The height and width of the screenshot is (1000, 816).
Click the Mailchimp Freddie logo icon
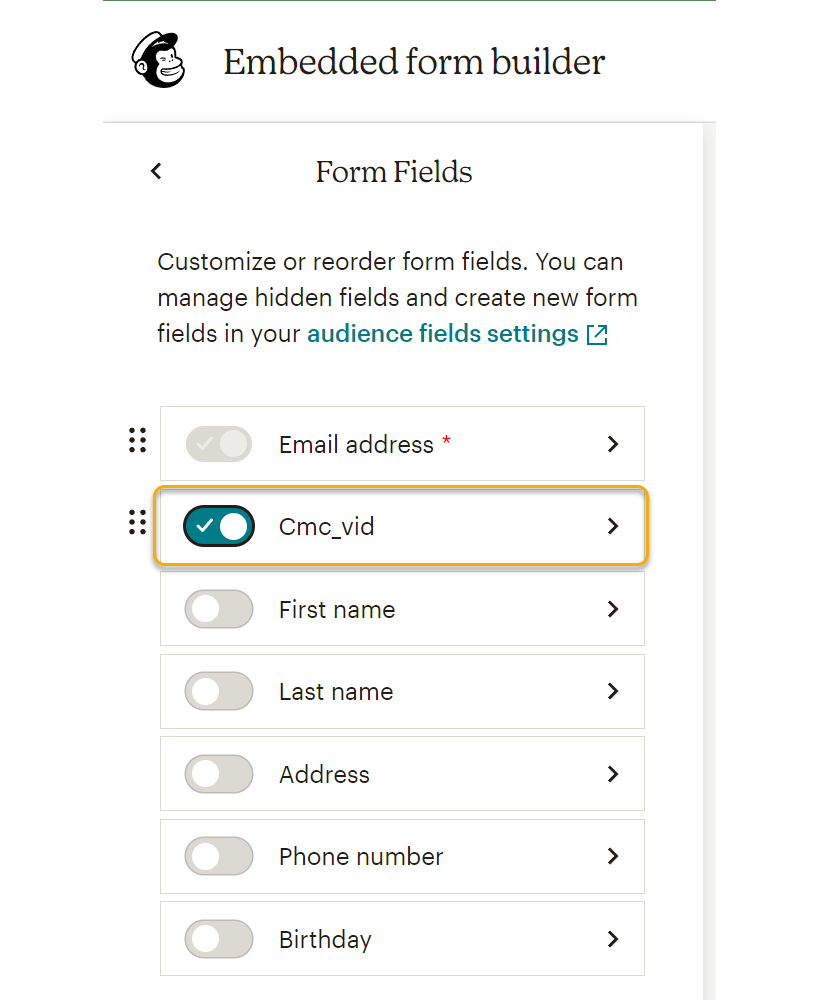click(x=160, y=61)
